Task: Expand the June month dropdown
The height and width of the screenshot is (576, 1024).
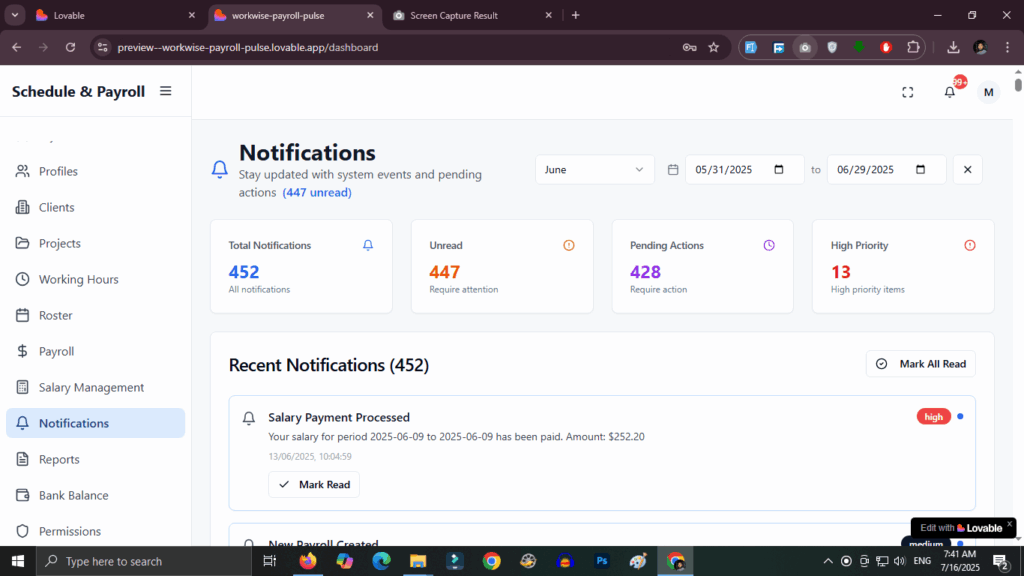Action: (594, 170)
